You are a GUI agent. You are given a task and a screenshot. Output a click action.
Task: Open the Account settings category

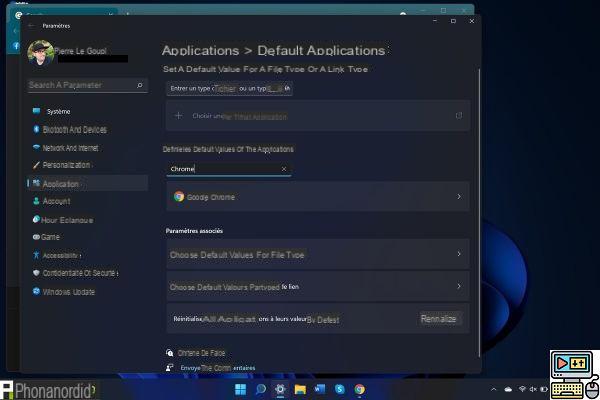coord(88,201)
